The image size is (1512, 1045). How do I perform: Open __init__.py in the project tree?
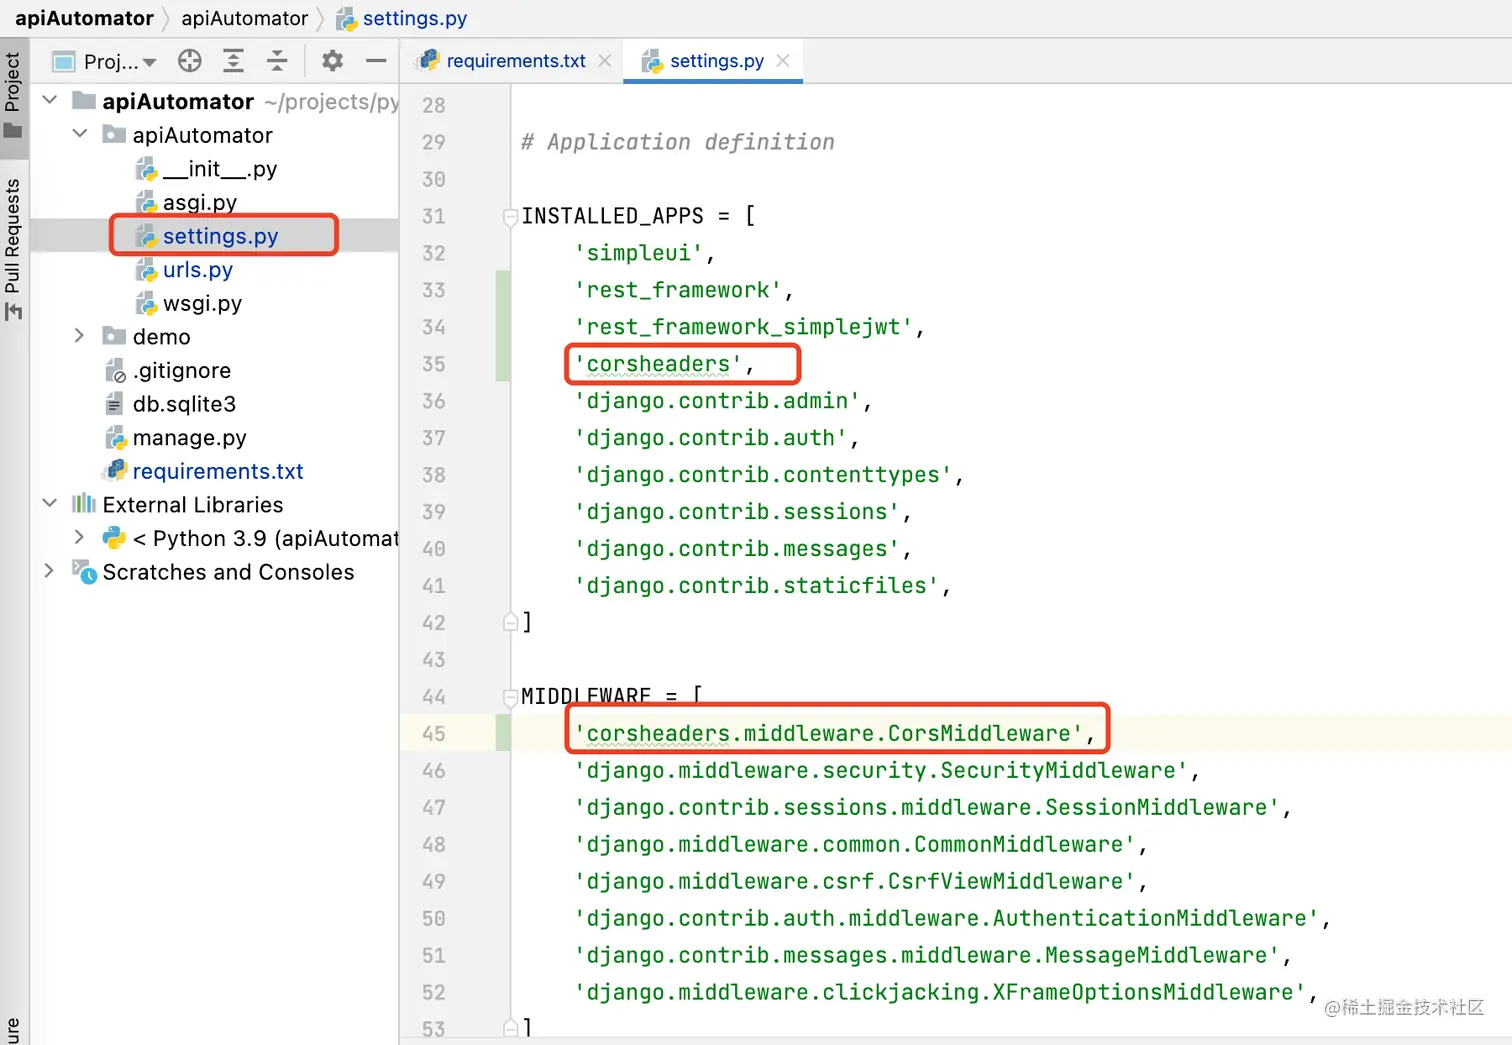point(206,169)
